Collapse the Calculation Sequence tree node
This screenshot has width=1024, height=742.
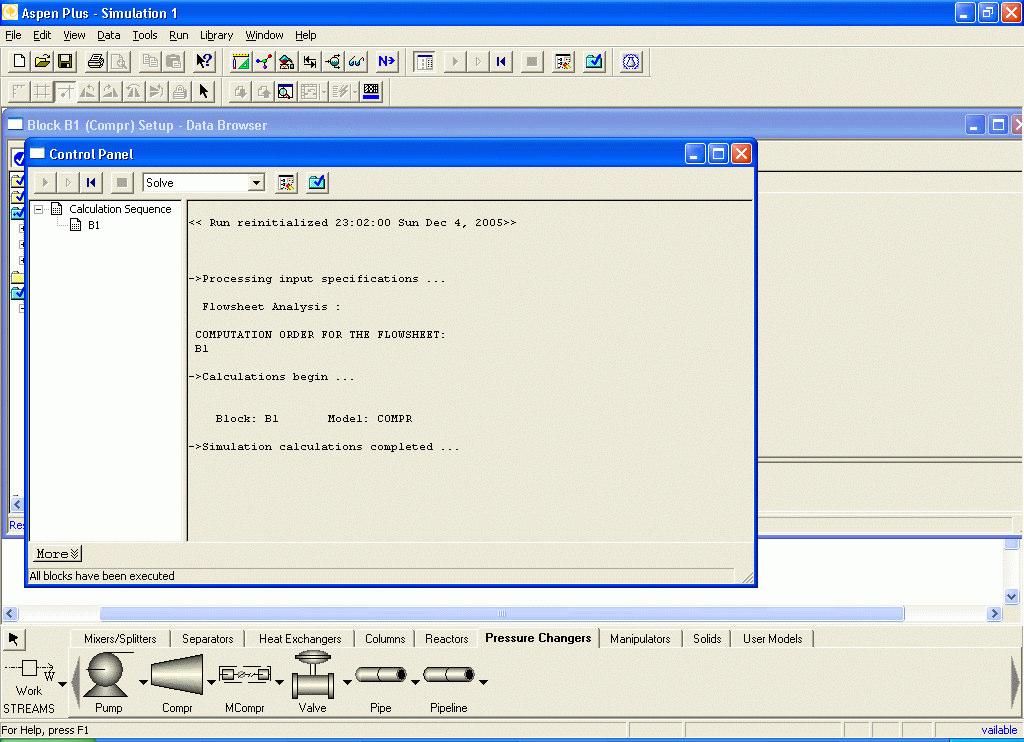tap(39, 209)
